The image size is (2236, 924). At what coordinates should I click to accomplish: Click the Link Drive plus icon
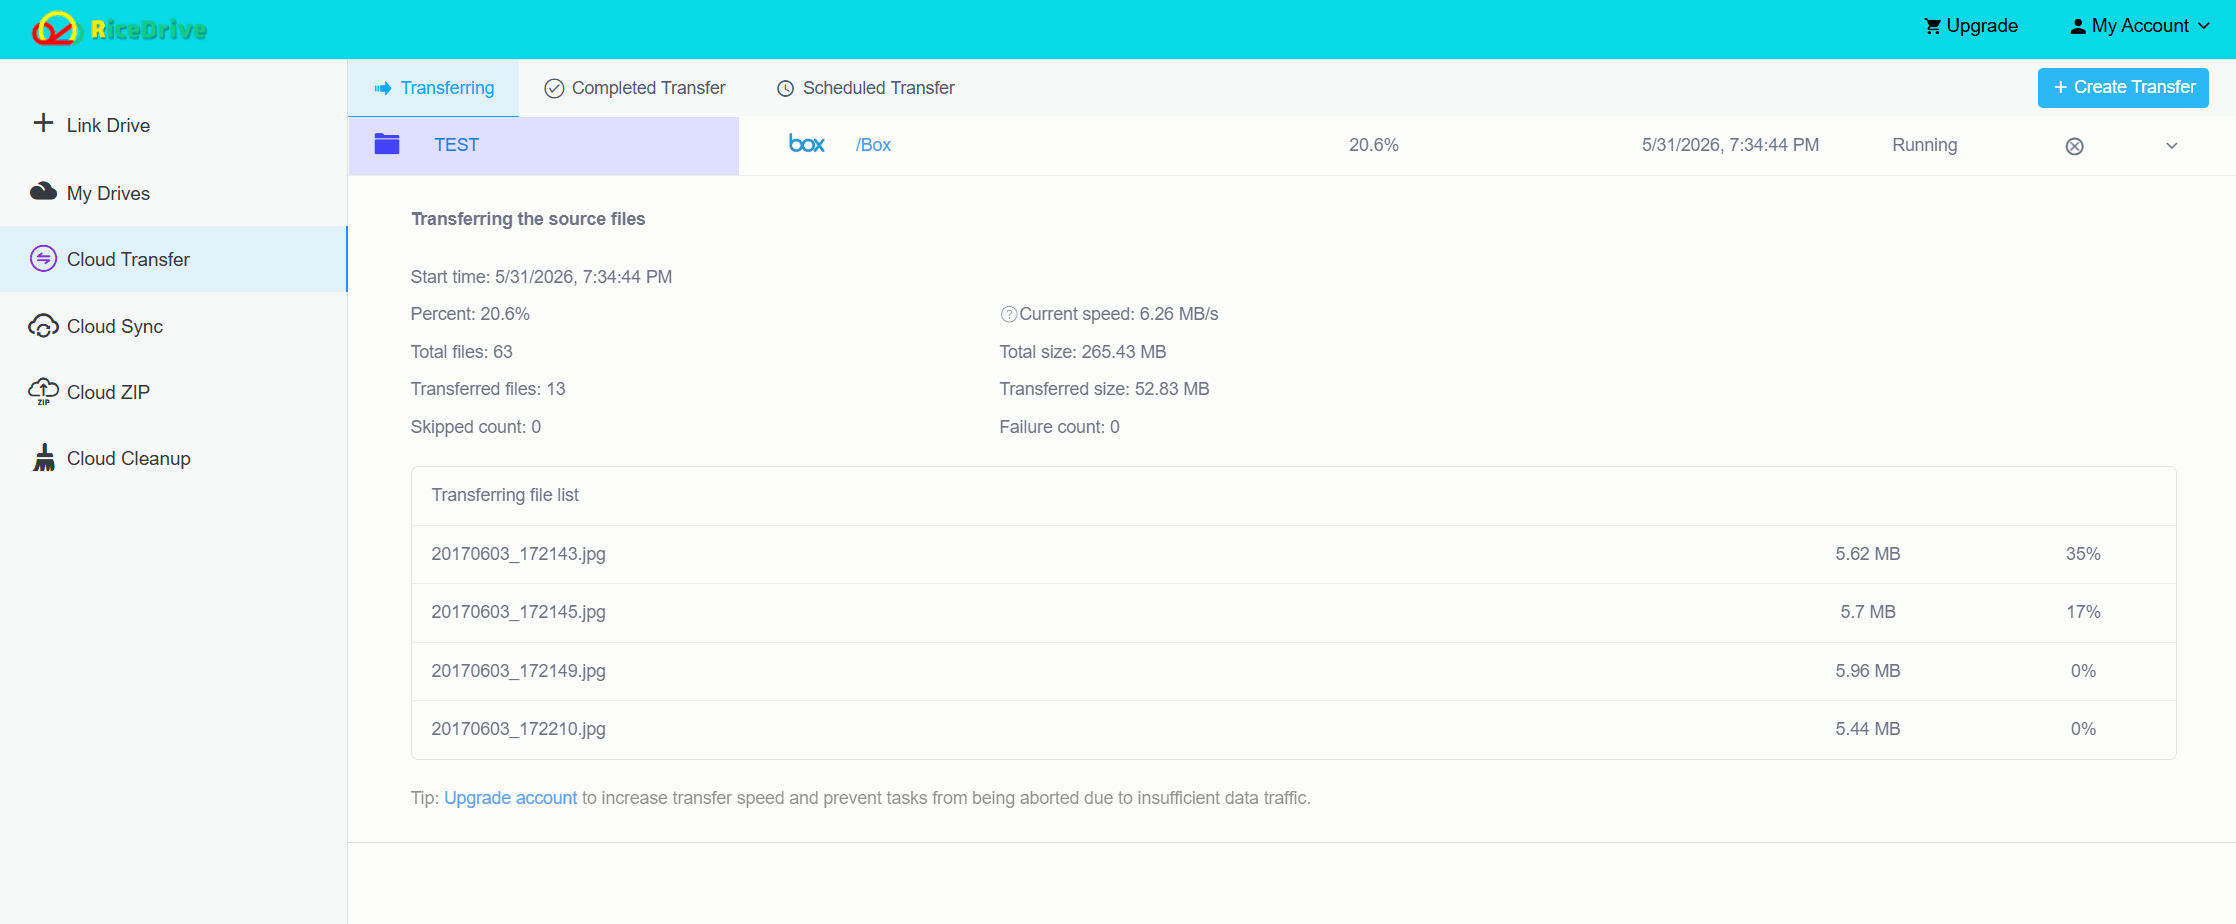43,123
